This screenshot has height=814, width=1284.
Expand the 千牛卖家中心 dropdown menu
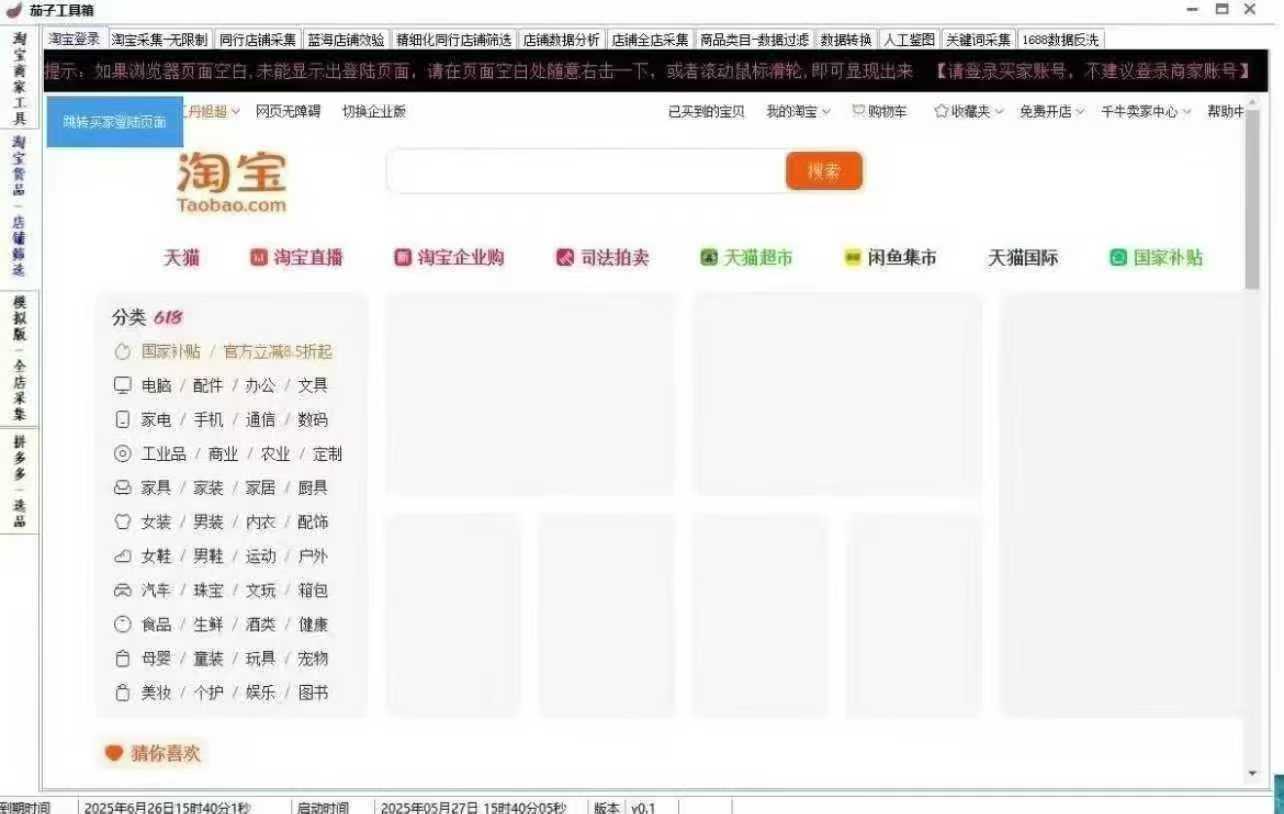[1146, 112]
